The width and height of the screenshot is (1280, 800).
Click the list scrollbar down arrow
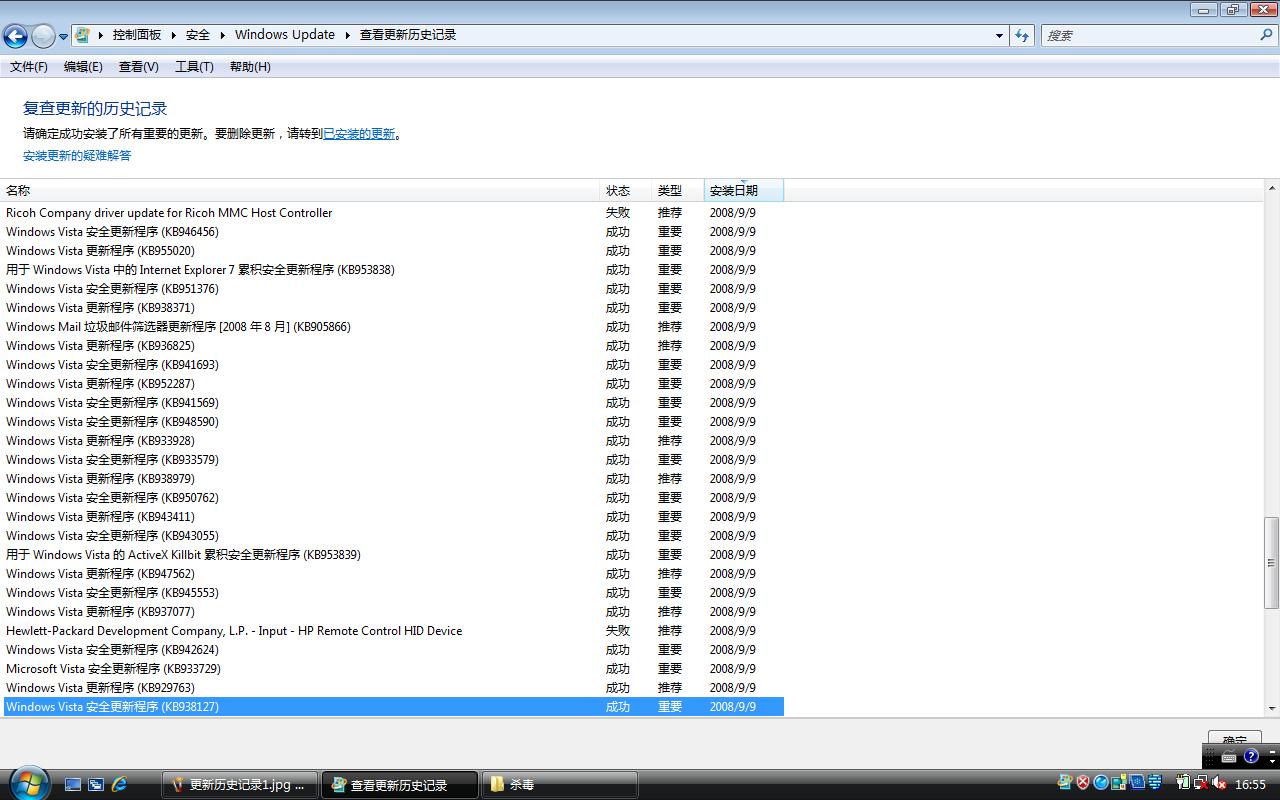pyautogui.click(x=1272, y=708)
